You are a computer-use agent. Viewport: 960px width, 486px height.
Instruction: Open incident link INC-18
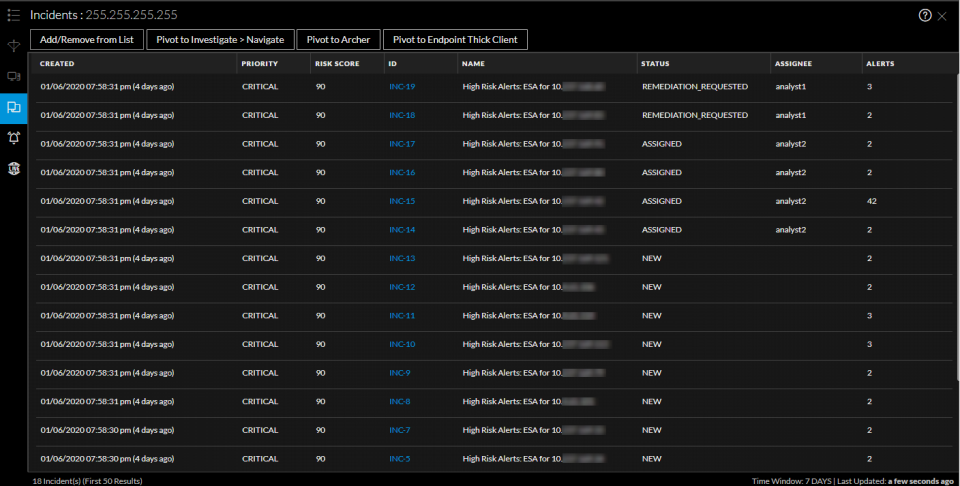pos(402,115)
